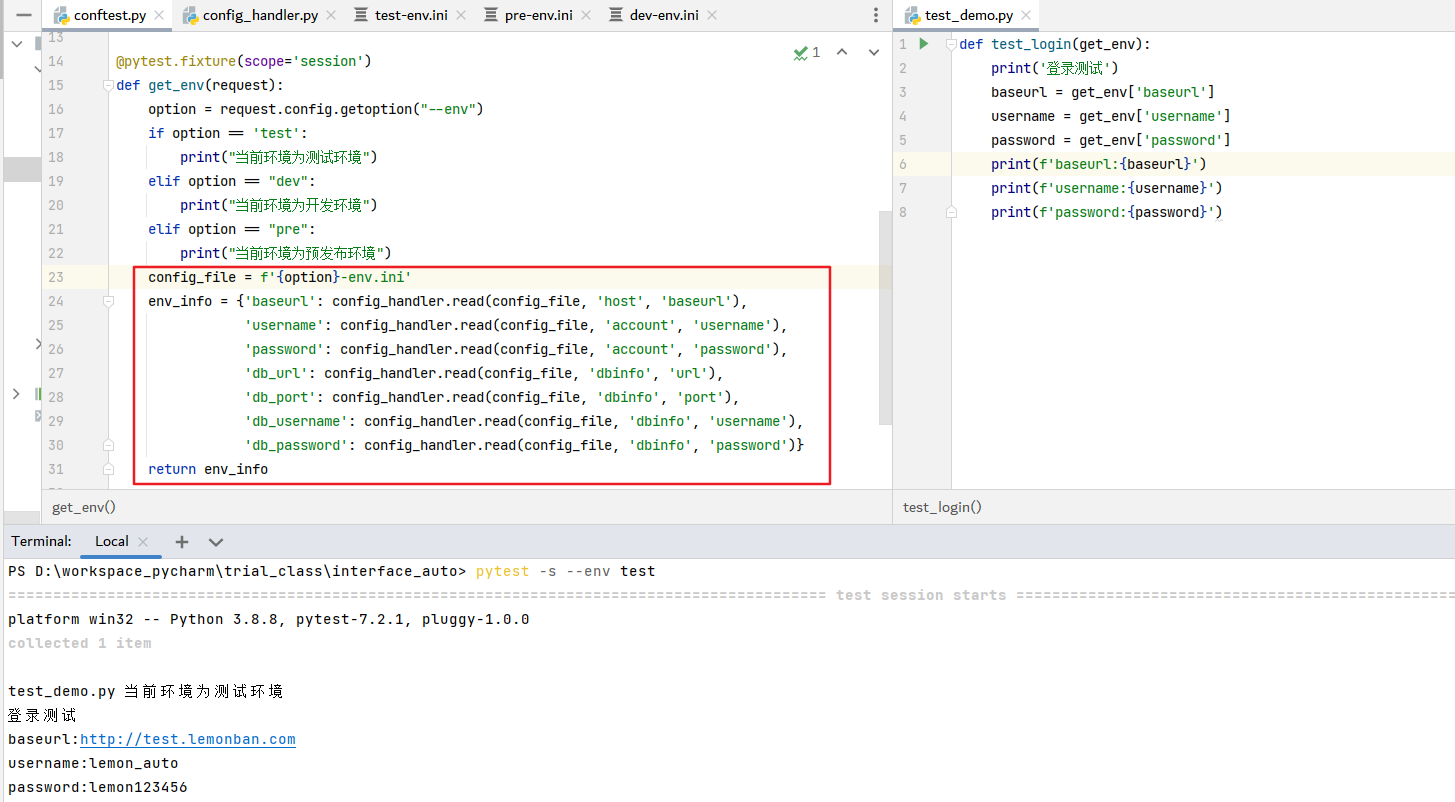Click the 'username:lemon_auto' terminal output
This screenshot has width=1455, height=802.
click(x=93, y=763)
